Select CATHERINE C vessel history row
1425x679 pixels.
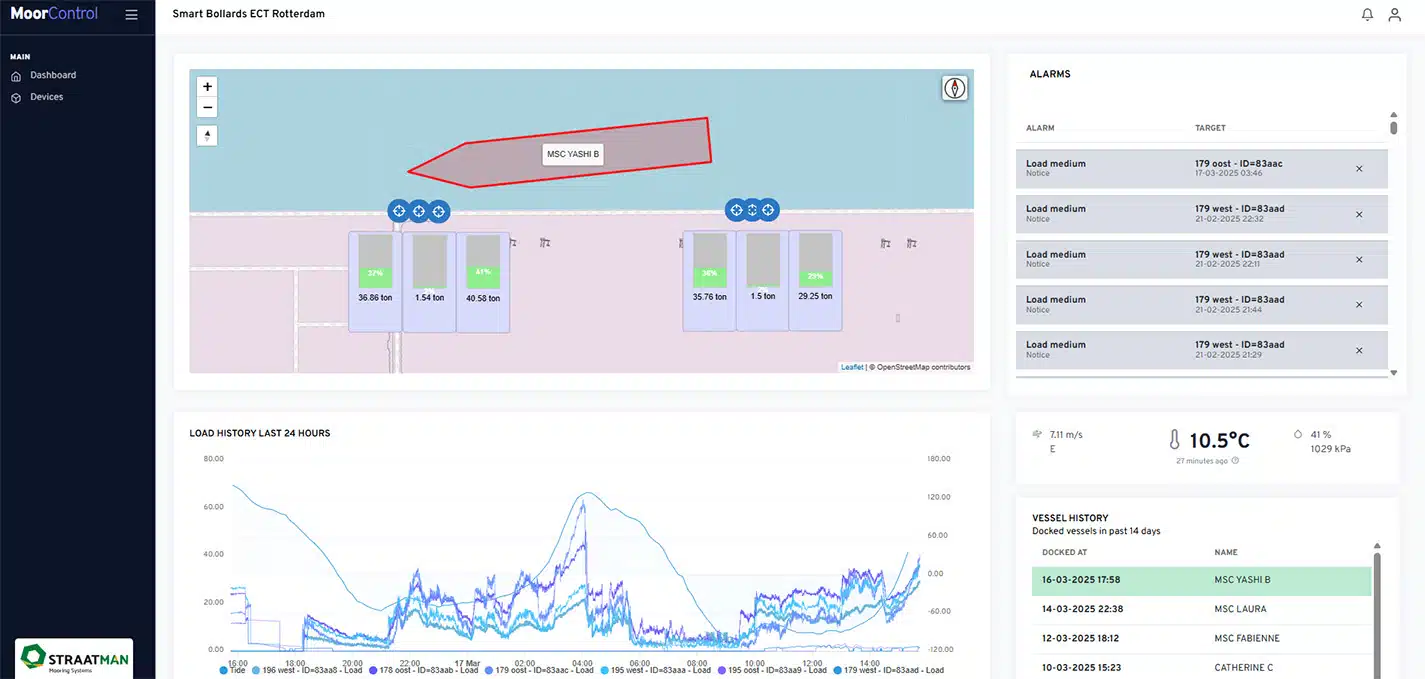point(1201,667)
